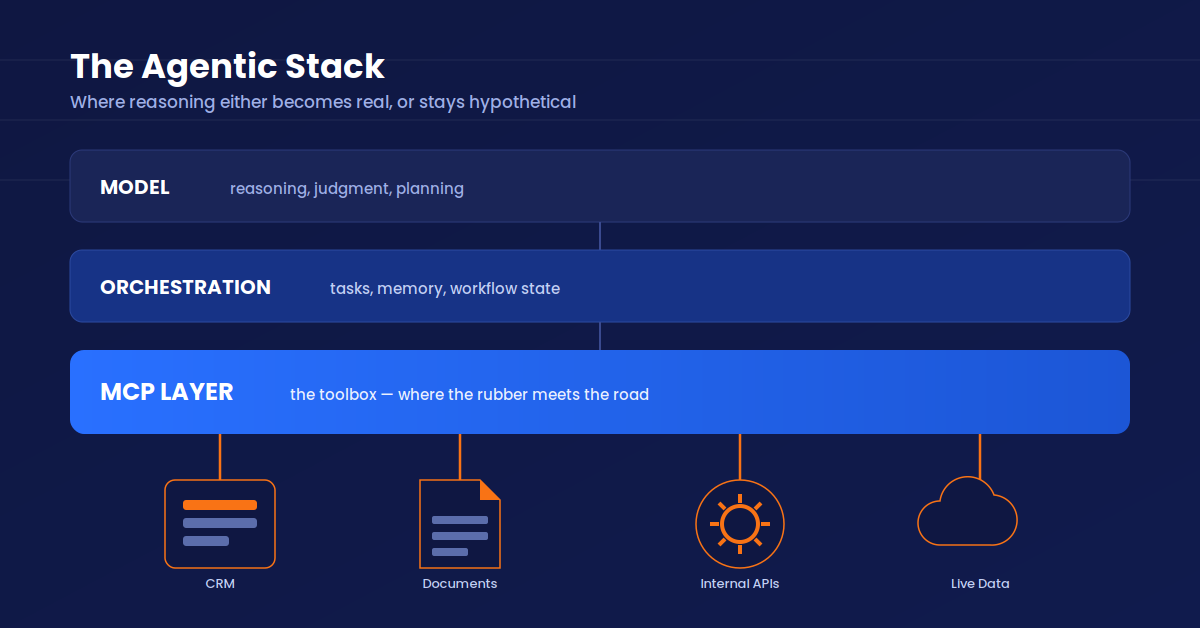Click the title 'The Agentic Stack'
The height and width of the screenshot is (628, 1200).
(x=227, y=66)
